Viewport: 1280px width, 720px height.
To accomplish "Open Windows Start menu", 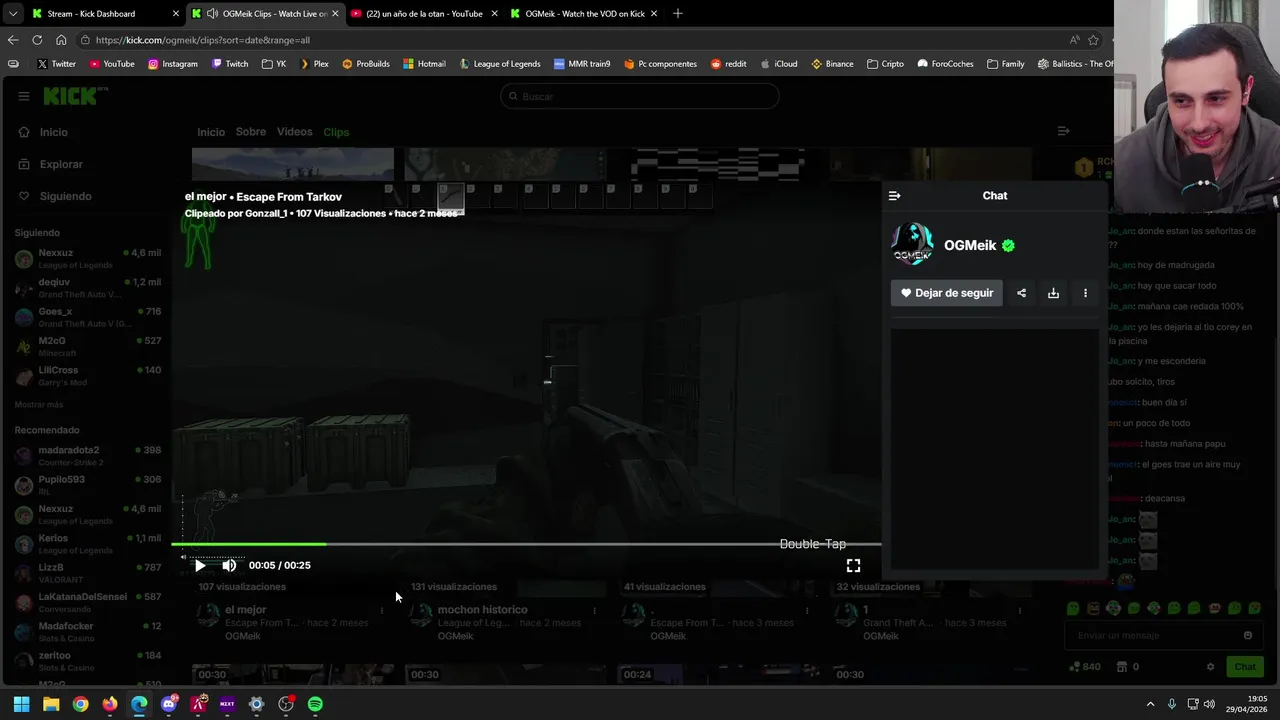I will (x=21, y=704).
